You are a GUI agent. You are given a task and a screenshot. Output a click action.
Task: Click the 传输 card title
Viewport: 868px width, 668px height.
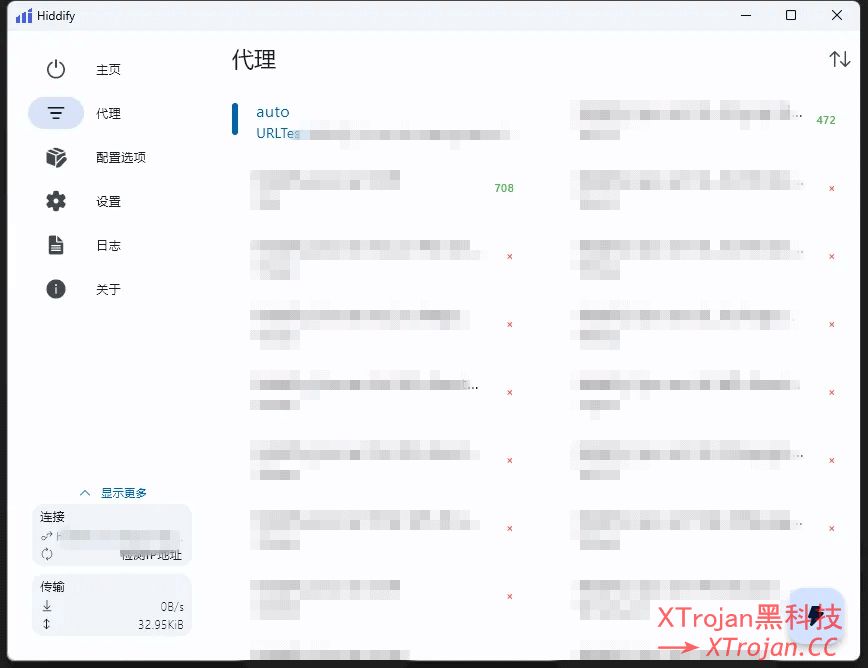[x=52, y=587]
